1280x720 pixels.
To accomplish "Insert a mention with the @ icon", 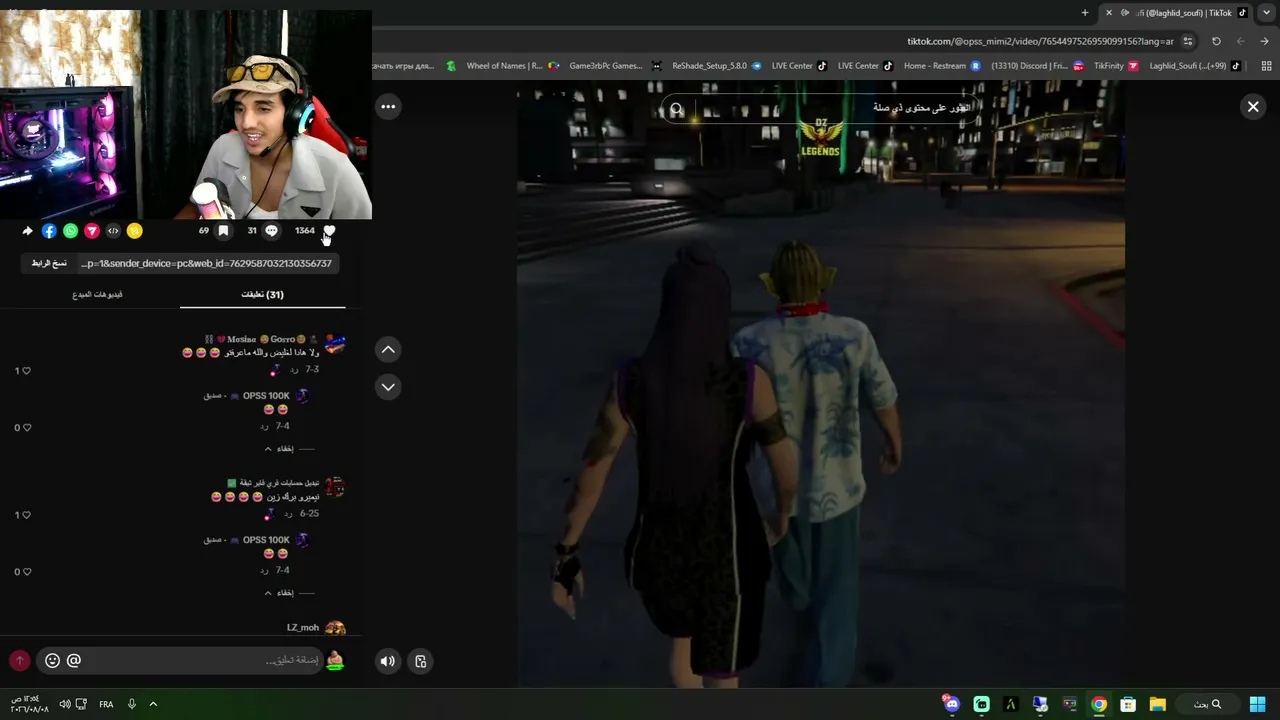I will point(74,661).
